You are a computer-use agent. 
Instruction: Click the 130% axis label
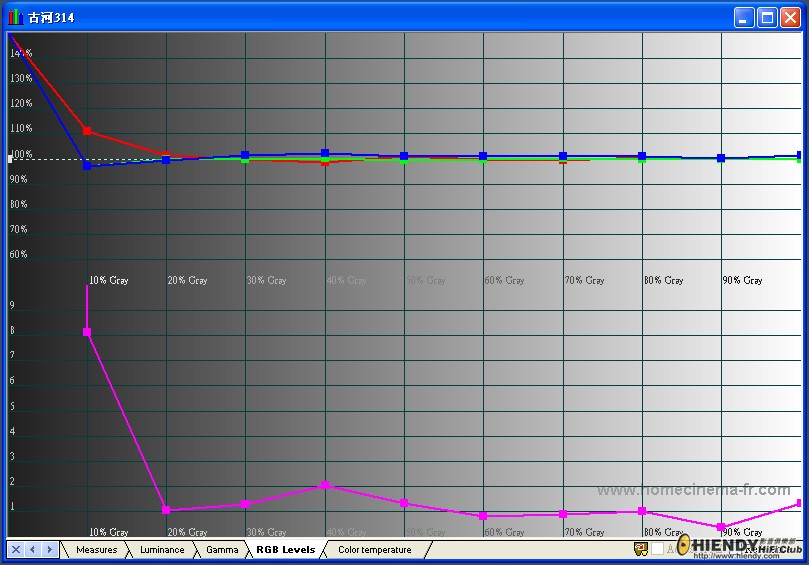tap(21, 78)
